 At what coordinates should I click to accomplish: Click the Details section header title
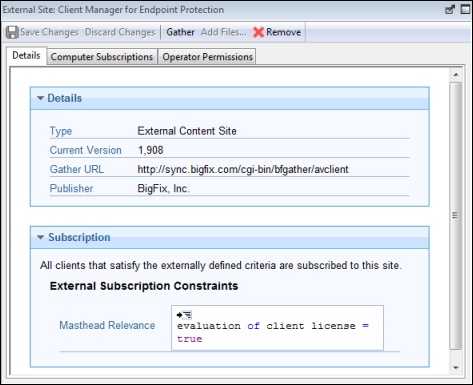[x=64, y=98]
